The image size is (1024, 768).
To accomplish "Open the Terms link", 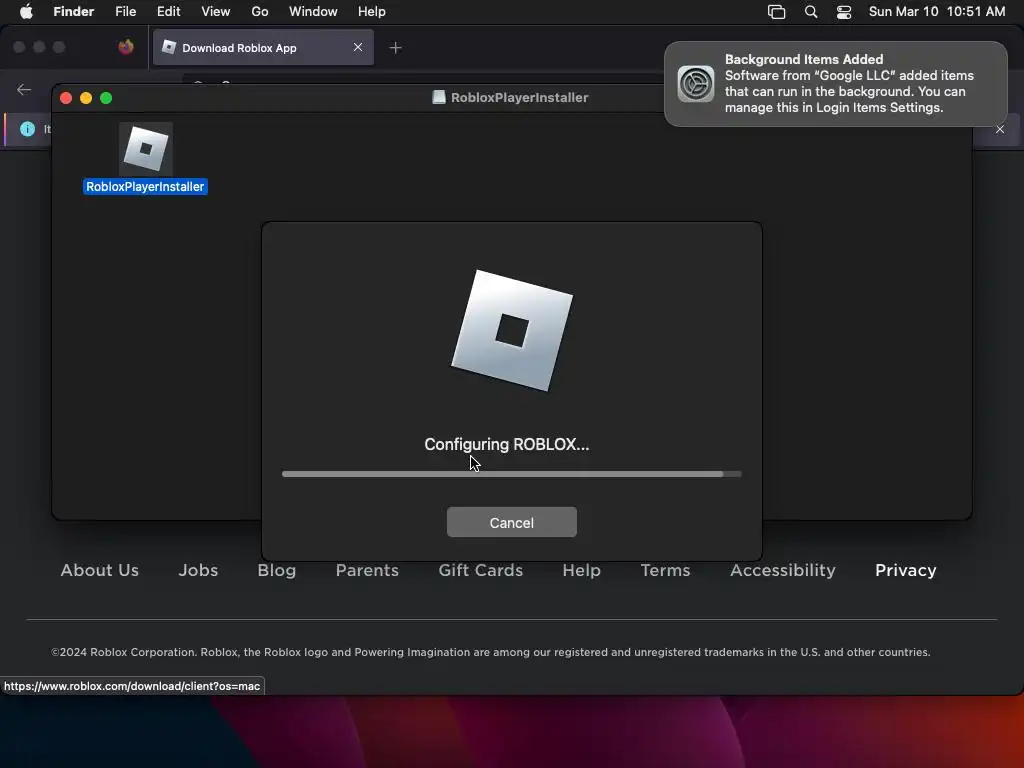I will click(x=665, y=570).
